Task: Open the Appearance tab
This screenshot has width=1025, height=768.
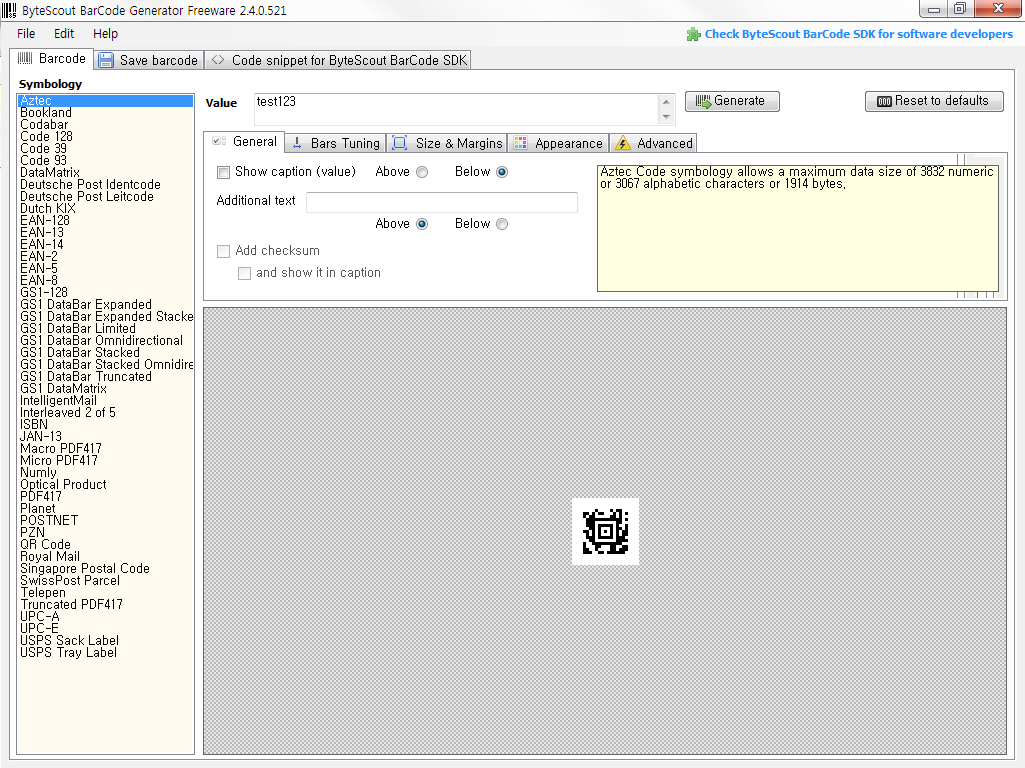Action: point(558,143)
